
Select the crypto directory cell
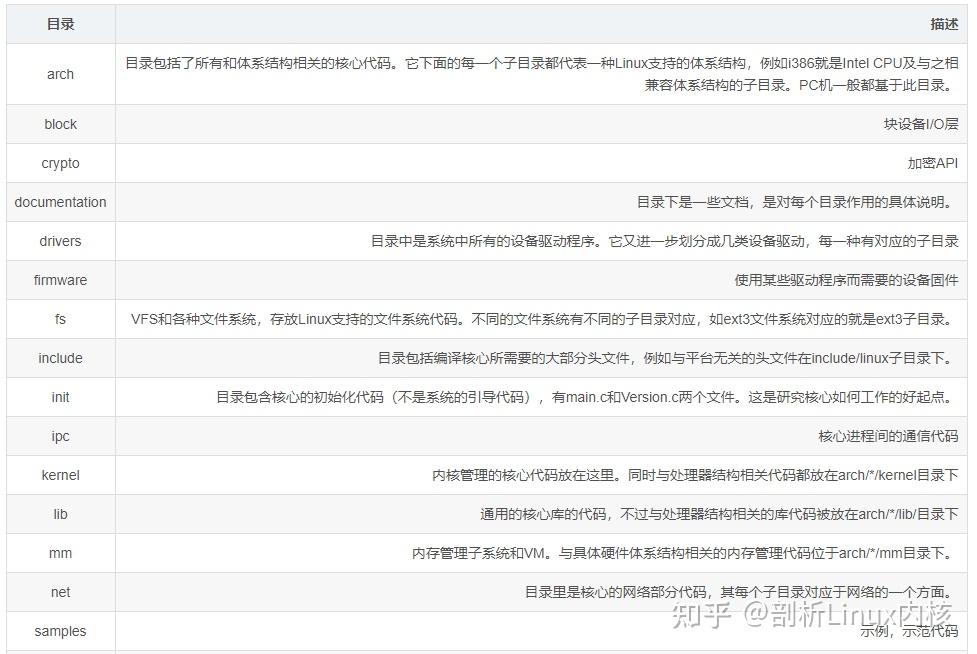60,163
